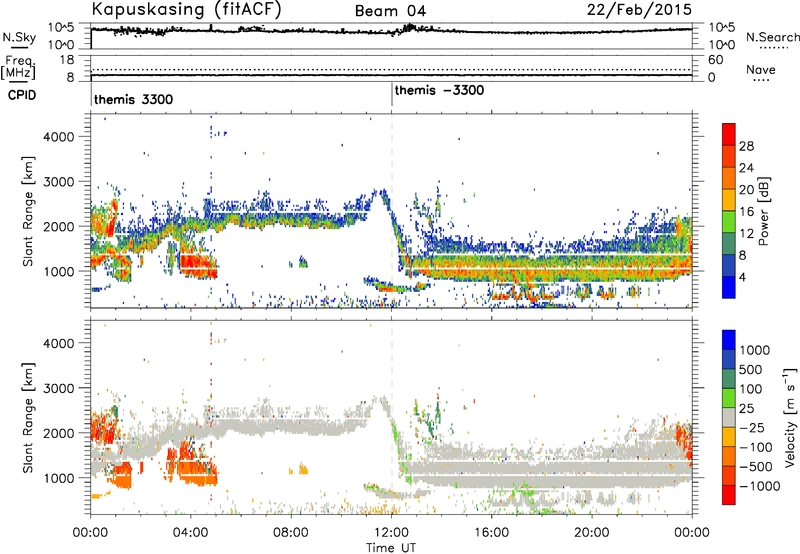Click the "themis -3300" CPID text

pos(439,90)
